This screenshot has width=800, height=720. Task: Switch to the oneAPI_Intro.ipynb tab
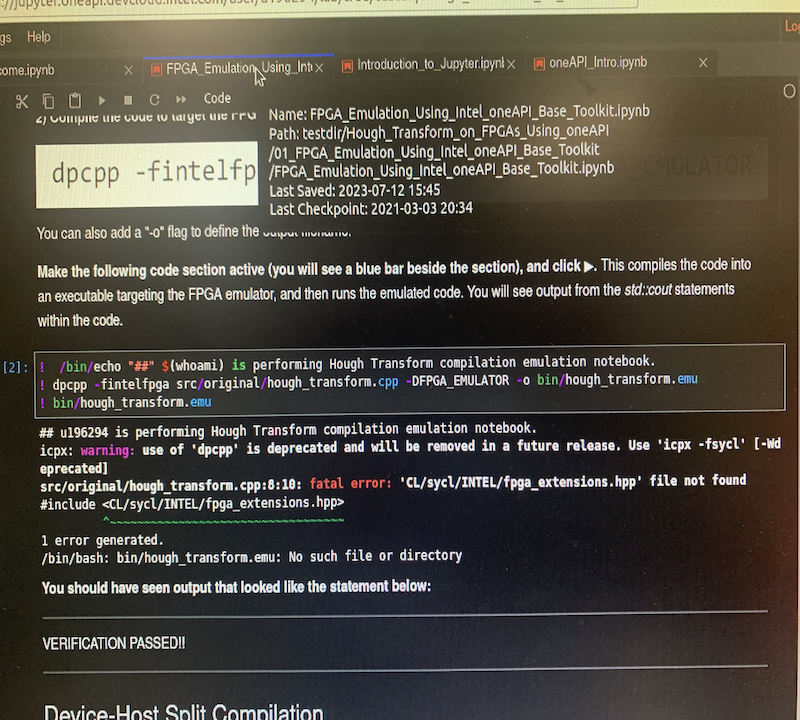[x=600, y=62]
